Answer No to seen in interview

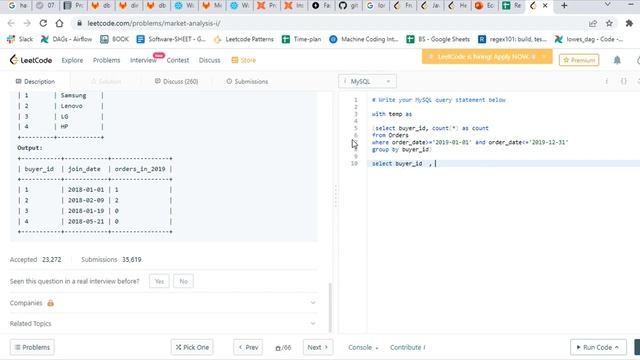tap(183, 281)
